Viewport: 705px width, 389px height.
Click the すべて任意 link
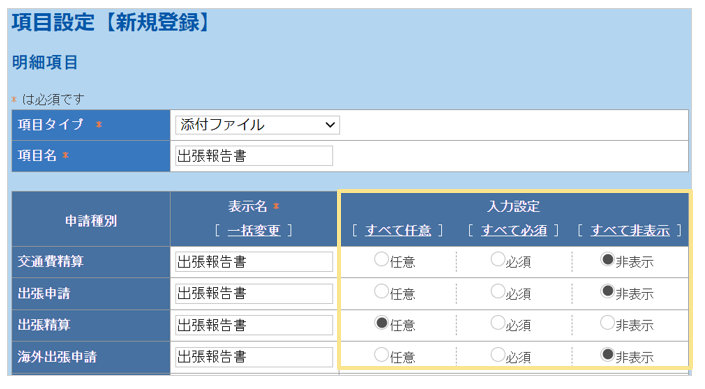tap(398, 230)
